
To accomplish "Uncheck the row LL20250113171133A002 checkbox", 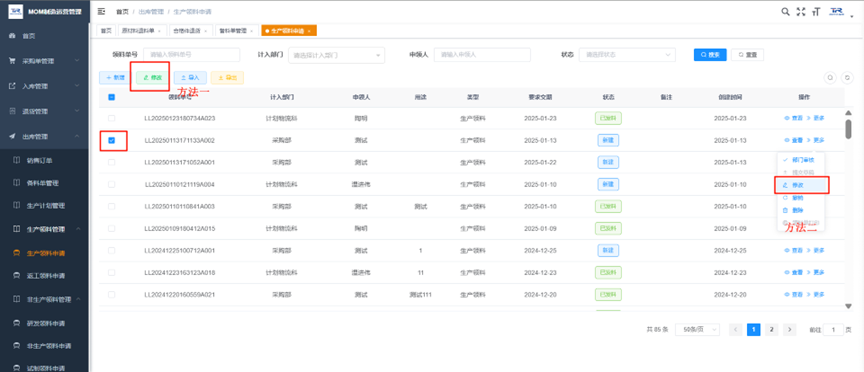I will coord(111,141).
